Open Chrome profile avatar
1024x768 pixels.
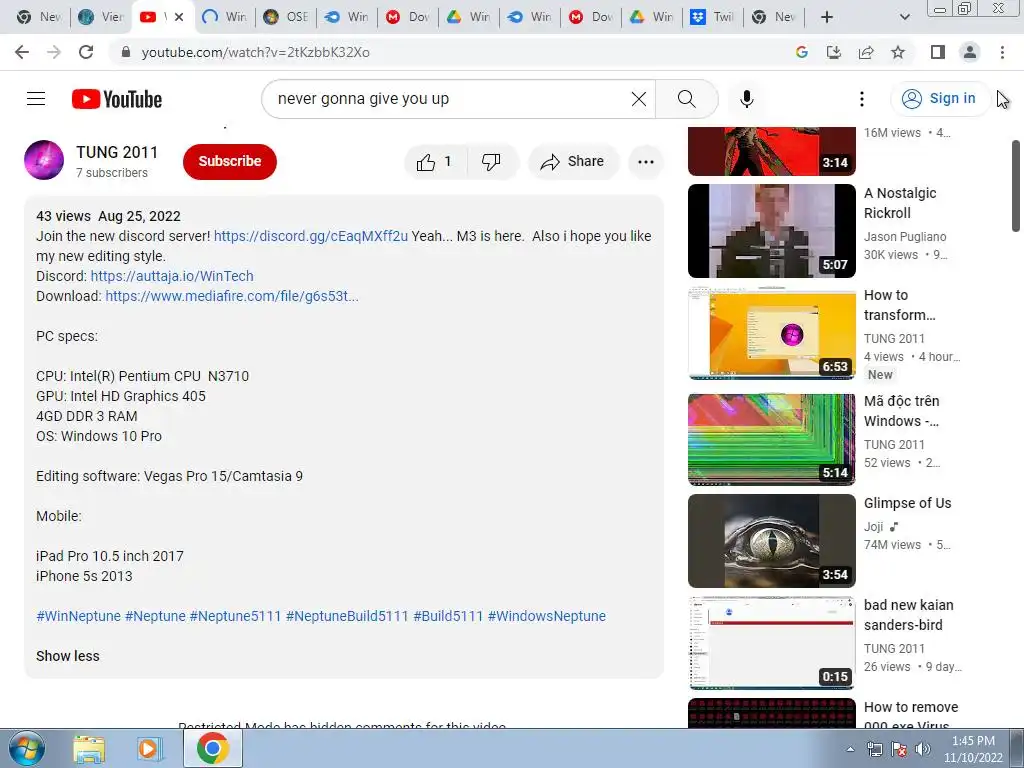(970, 52)
